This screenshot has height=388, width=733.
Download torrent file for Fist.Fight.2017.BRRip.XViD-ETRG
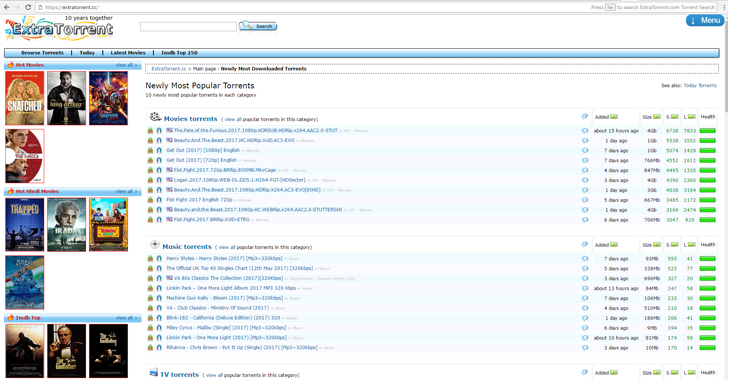pyautogui.click(x=151, y=220)
